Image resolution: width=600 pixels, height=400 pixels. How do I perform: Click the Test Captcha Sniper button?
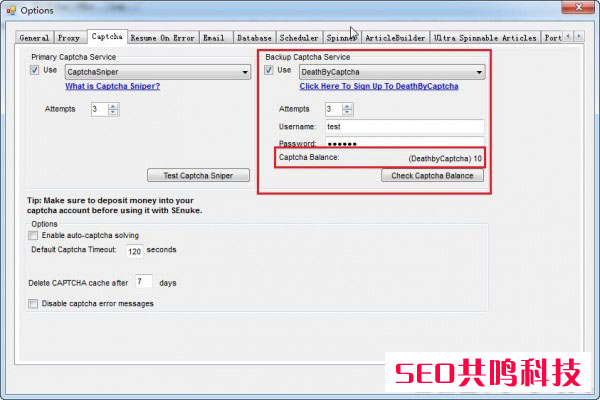tap(198, 175)
